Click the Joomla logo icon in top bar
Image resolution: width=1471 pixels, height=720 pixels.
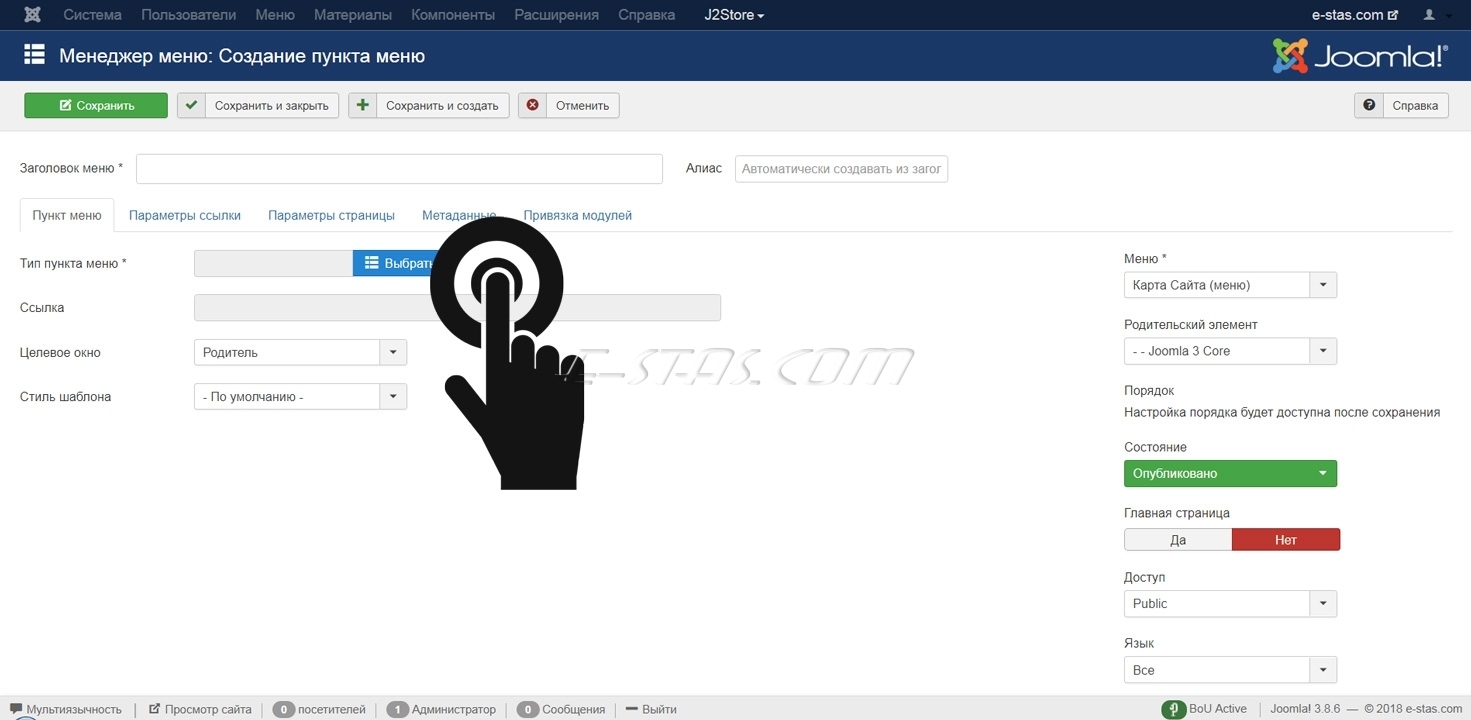33,15
